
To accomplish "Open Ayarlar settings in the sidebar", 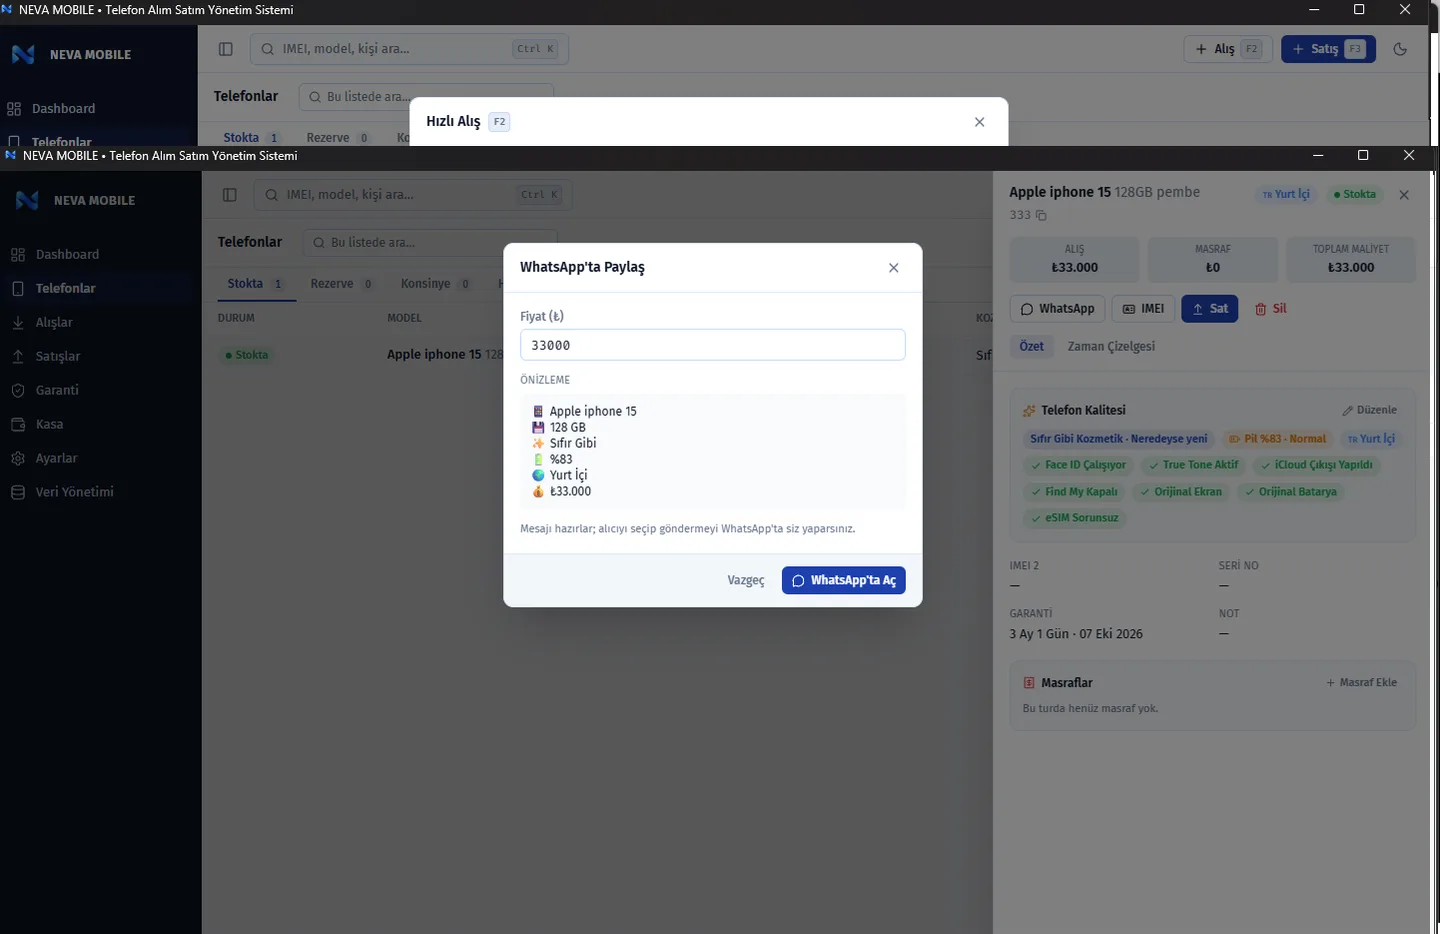I will point(56,458).
